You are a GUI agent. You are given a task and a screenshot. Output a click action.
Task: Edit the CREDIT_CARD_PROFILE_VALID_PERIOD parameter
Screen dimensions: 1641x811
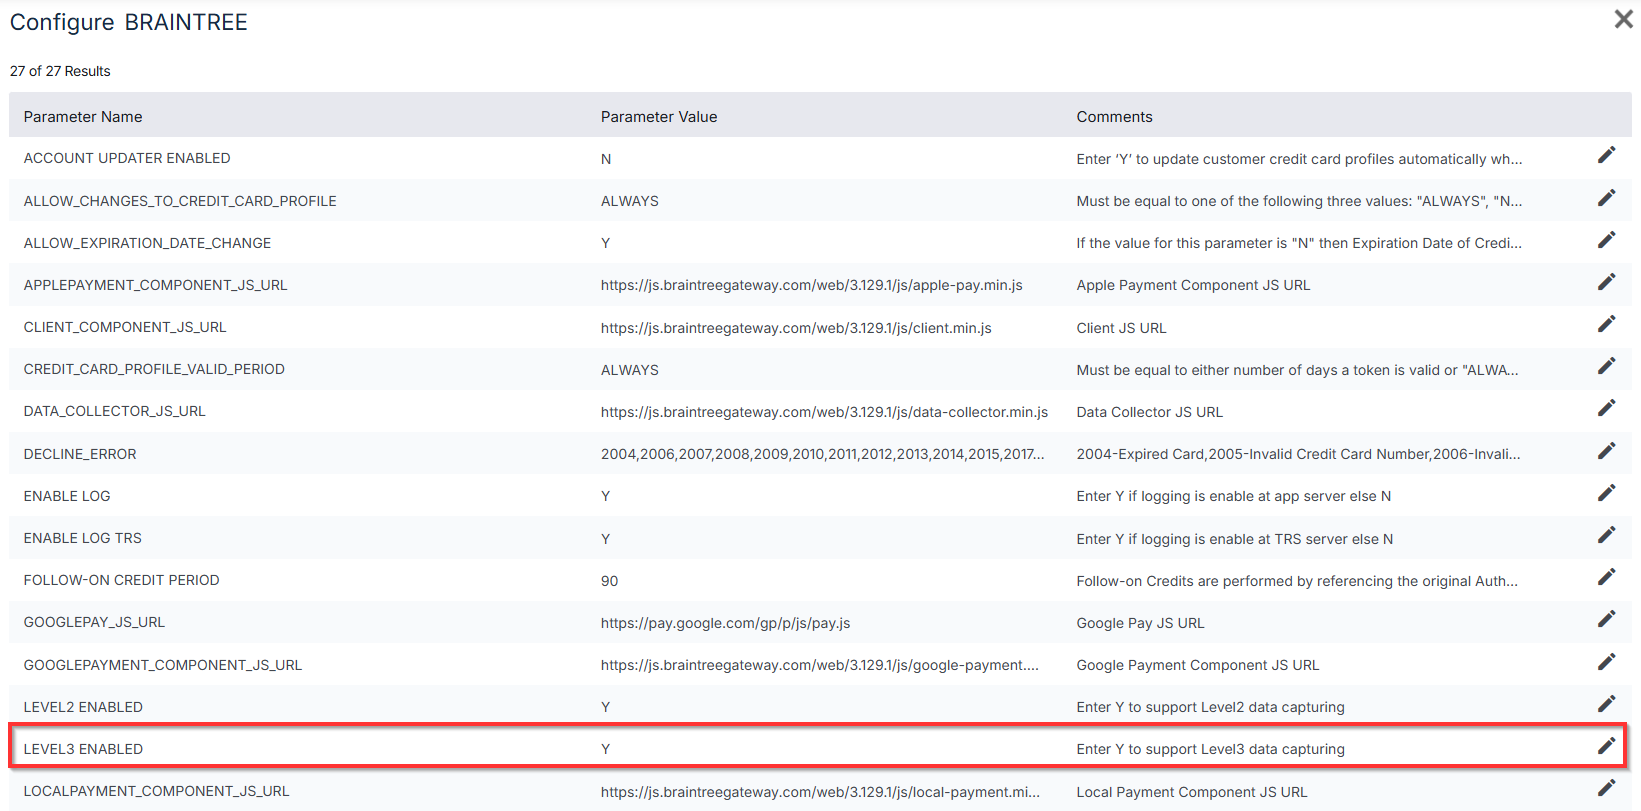pyautogui.click(x=1606, y=366)
